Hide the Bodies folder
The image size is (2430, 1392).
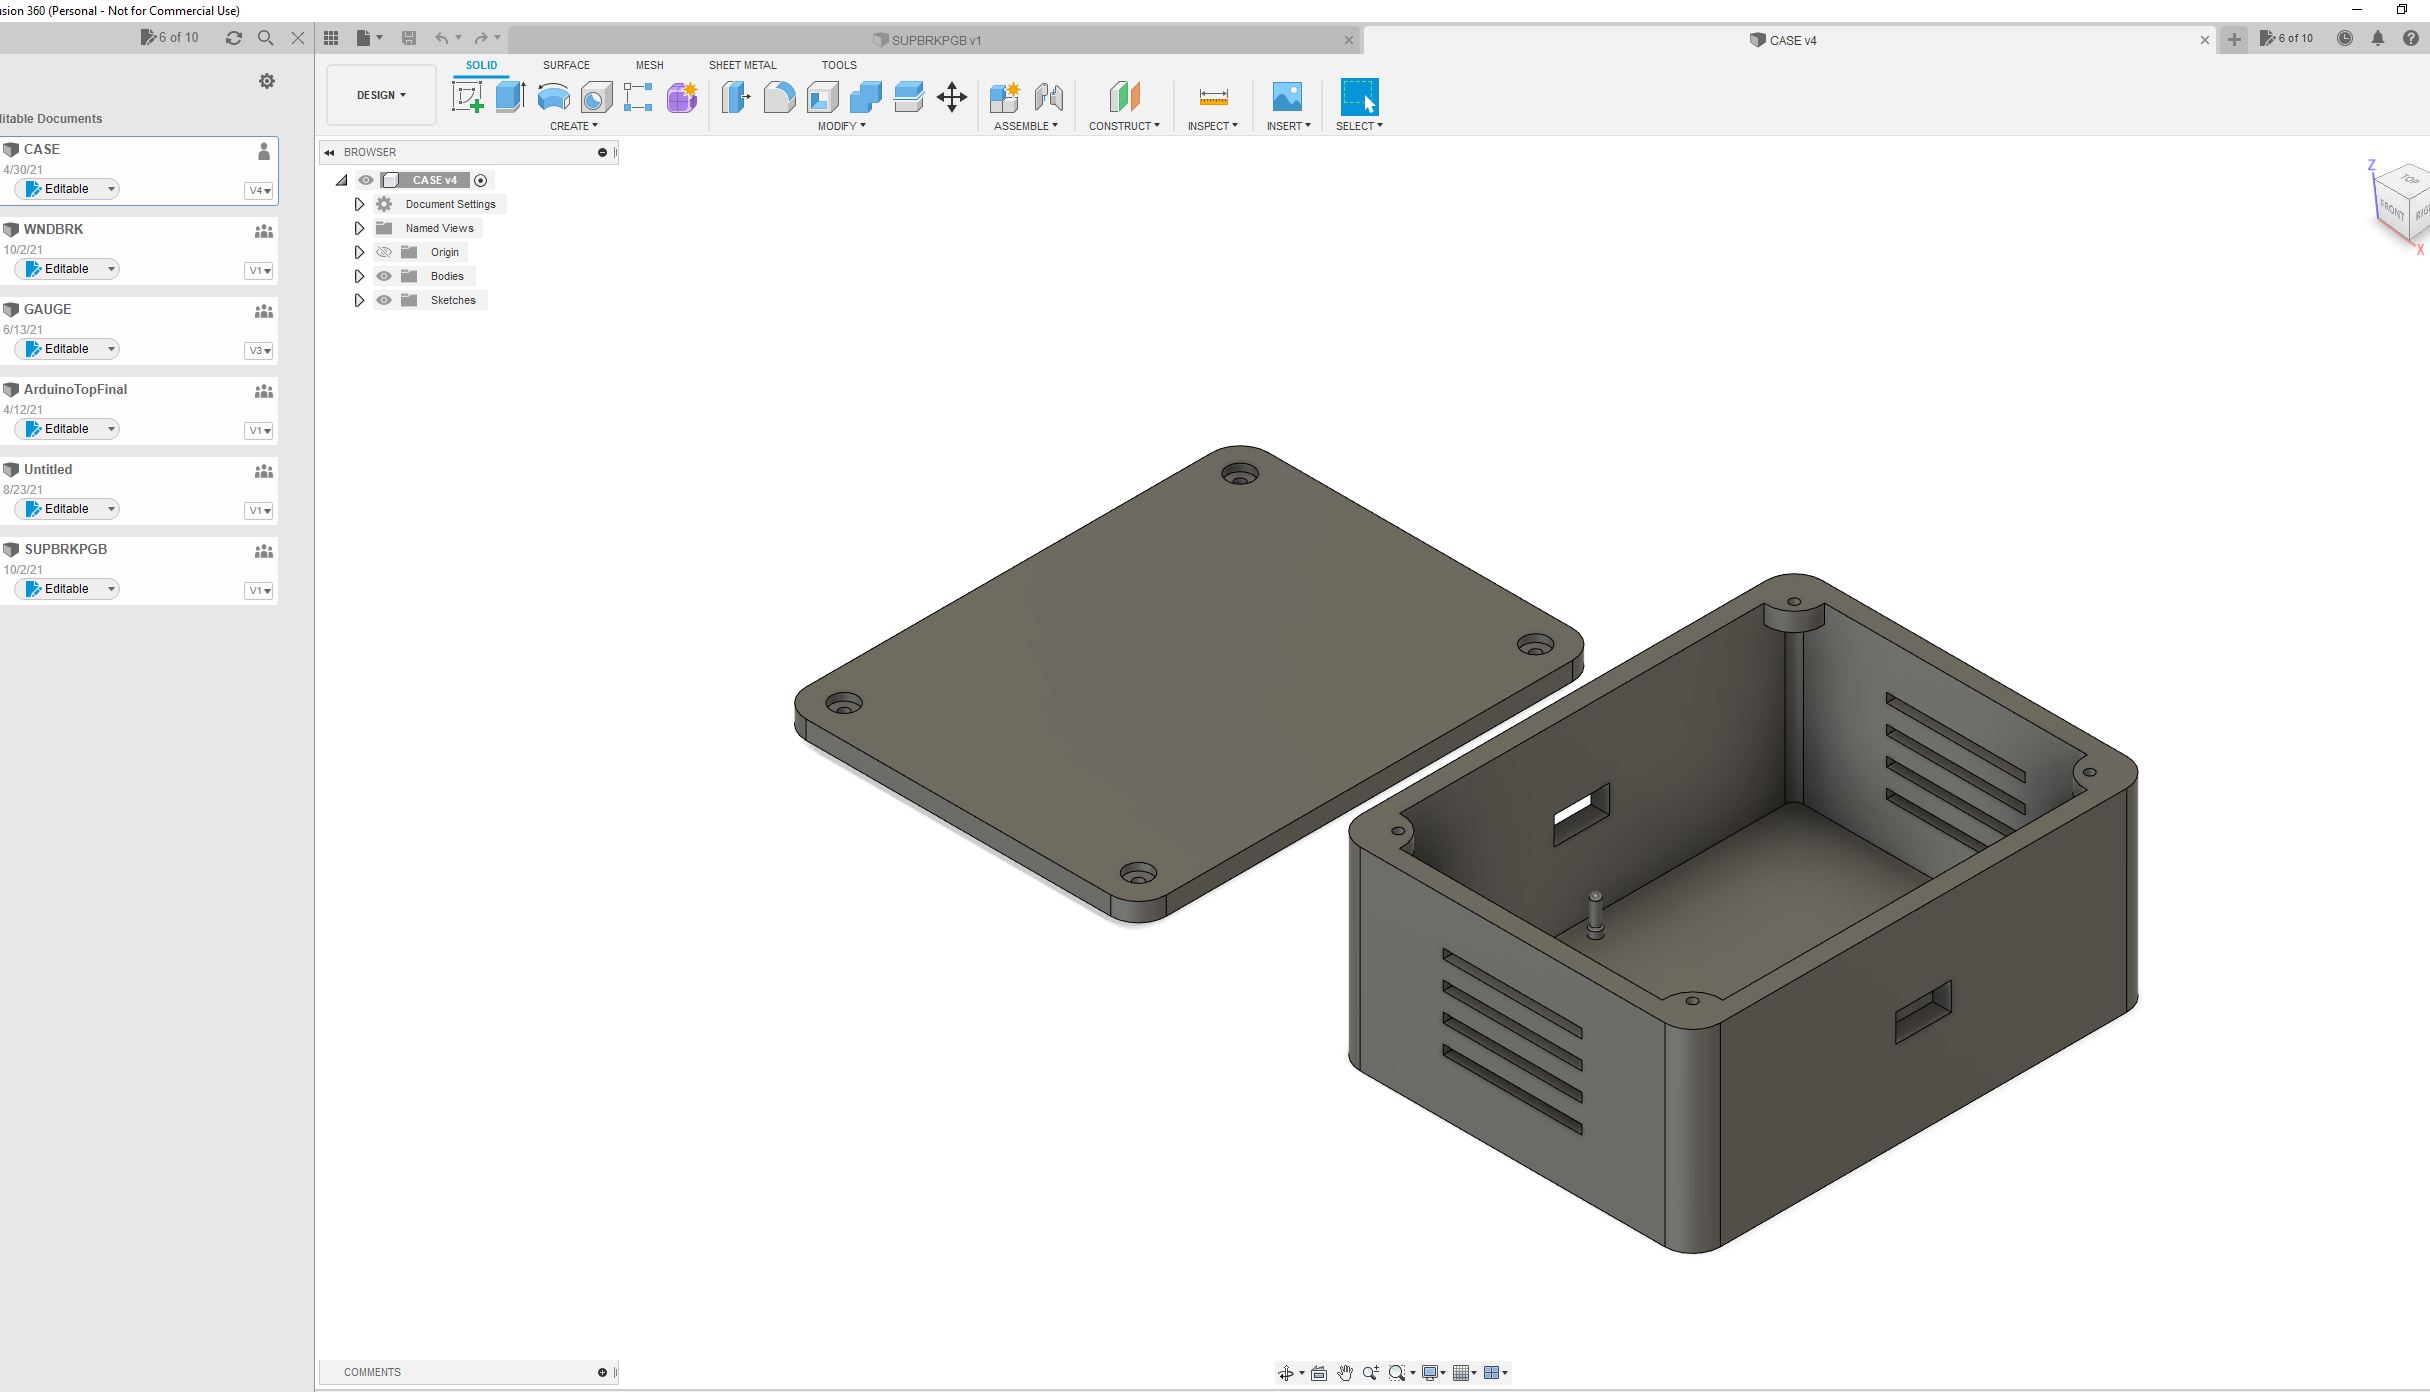click(384, 276)
